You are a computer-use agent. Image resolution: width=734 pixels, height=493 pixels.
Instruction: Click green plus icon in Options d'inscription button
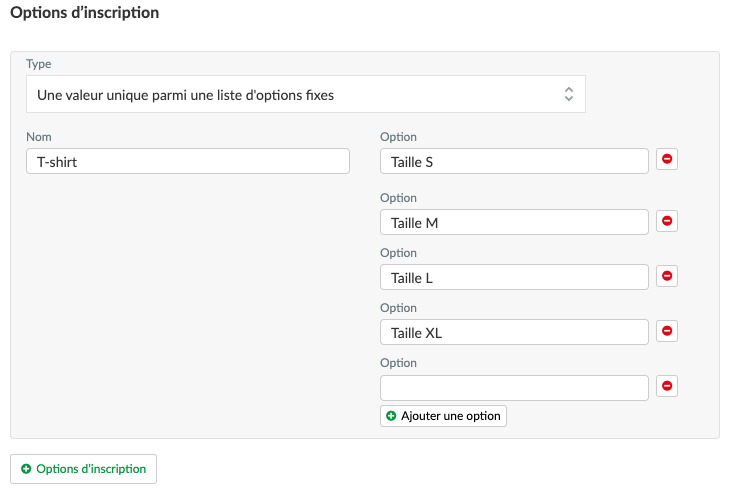pyautogui.click(x=26, y=469)
